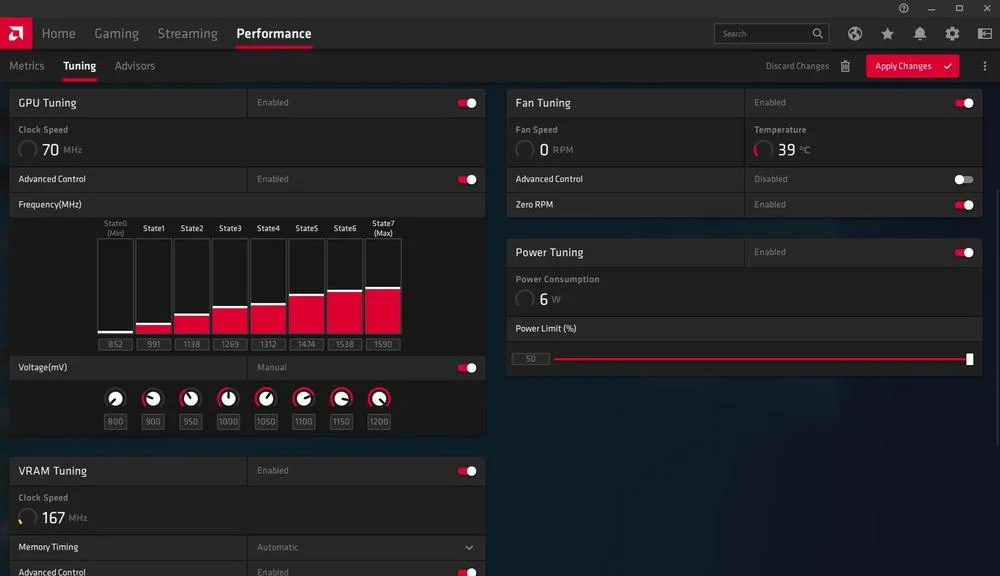Viewport: 1000px width, 576px height.
Task: Open the Gaming tab
Action: tap(117, 34)
